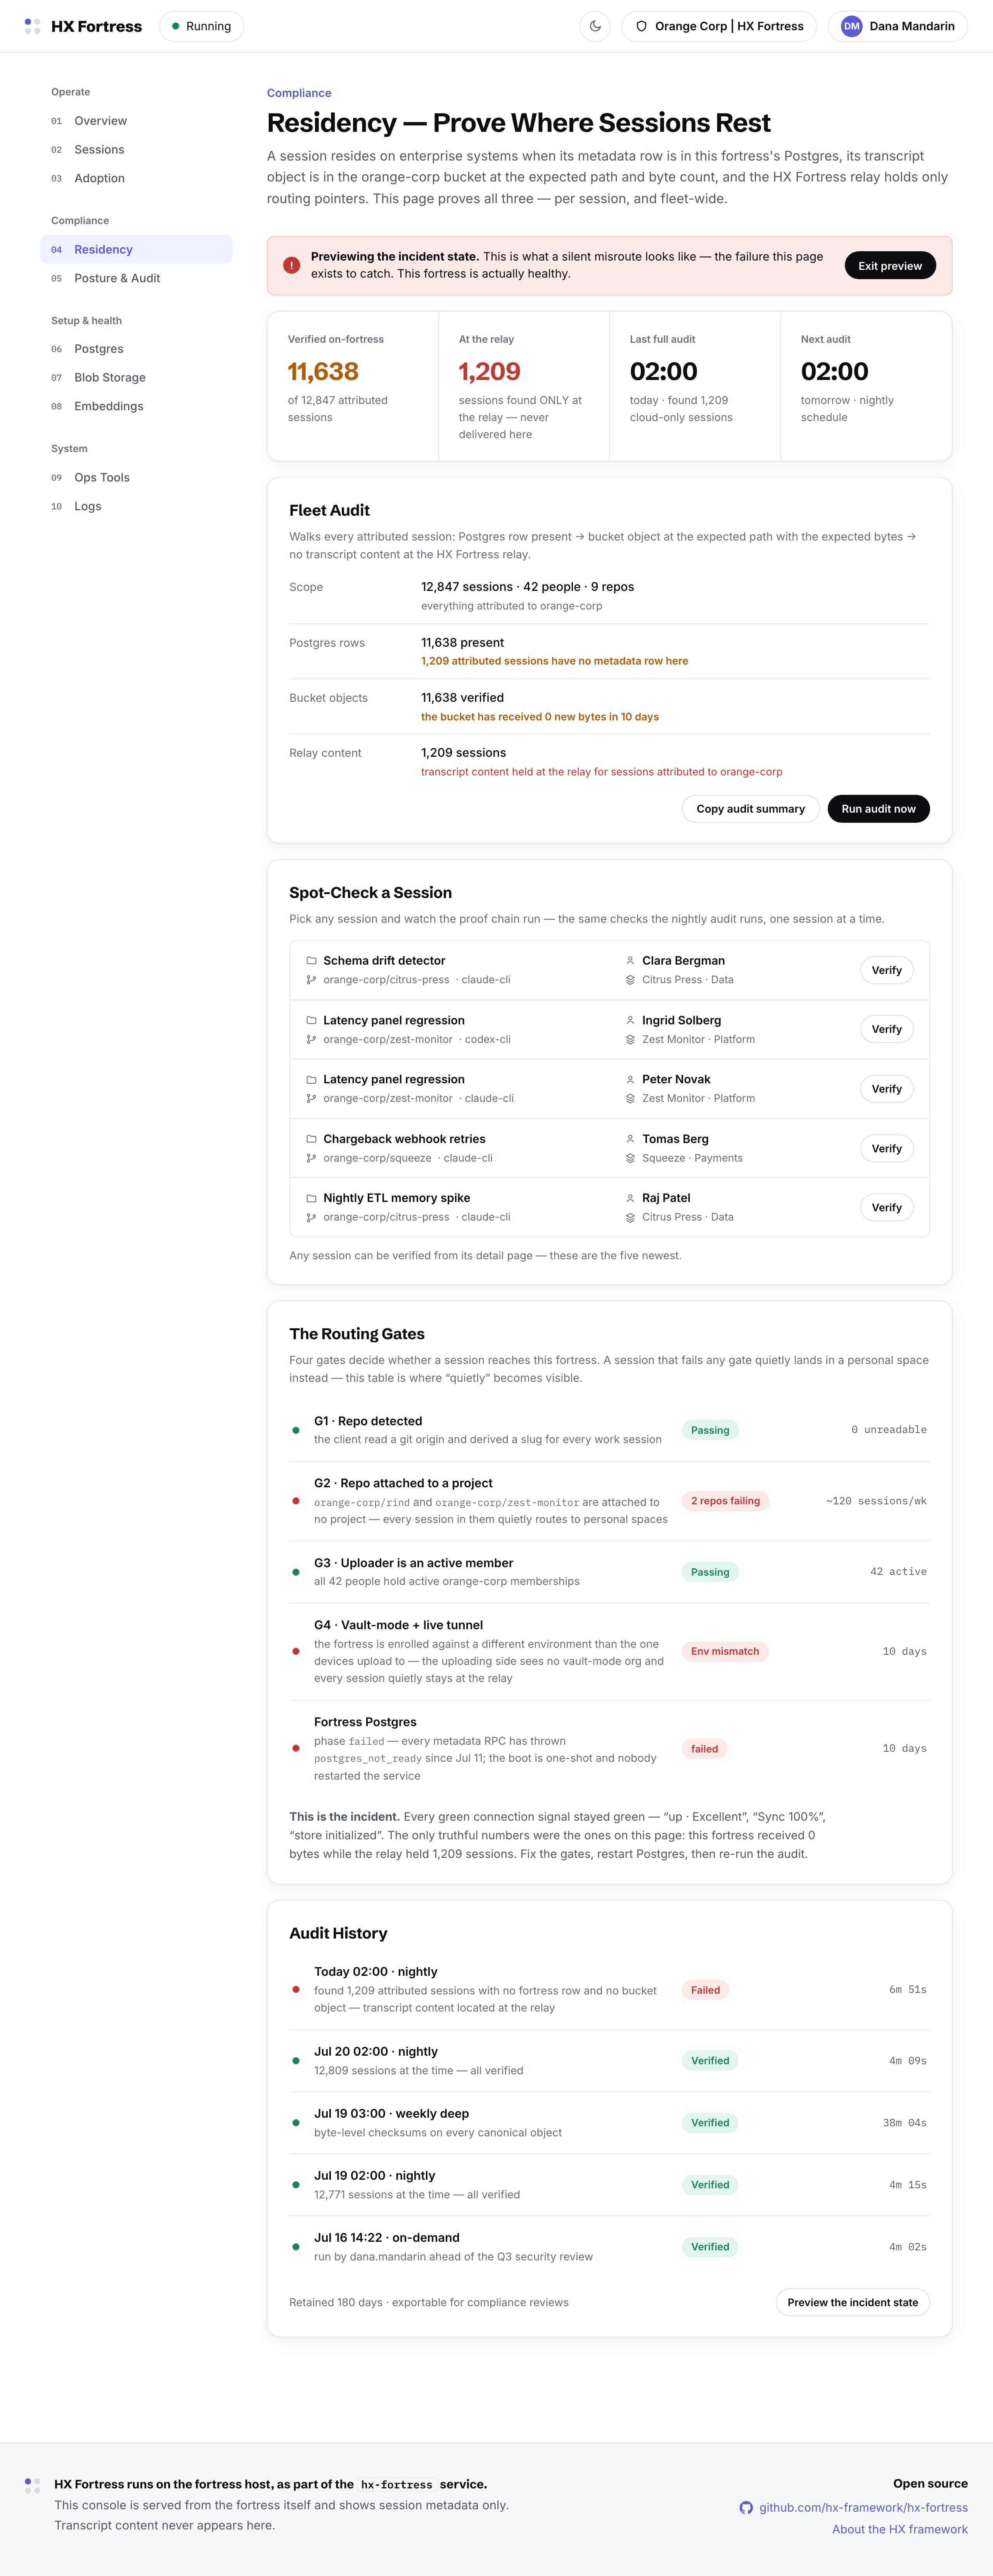Viewport: 993px width, 2576px height.
Task: Toggle dark mode with the moon icon
Action: pos(595,26)
